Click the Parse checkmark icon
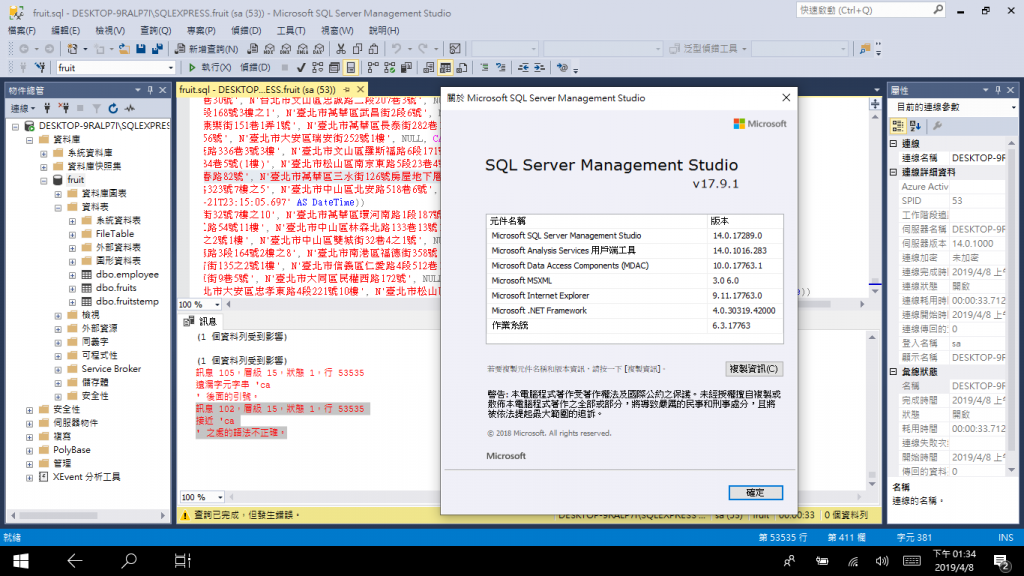The width and height of the screenshot is (1024, 576). point(300,67)
